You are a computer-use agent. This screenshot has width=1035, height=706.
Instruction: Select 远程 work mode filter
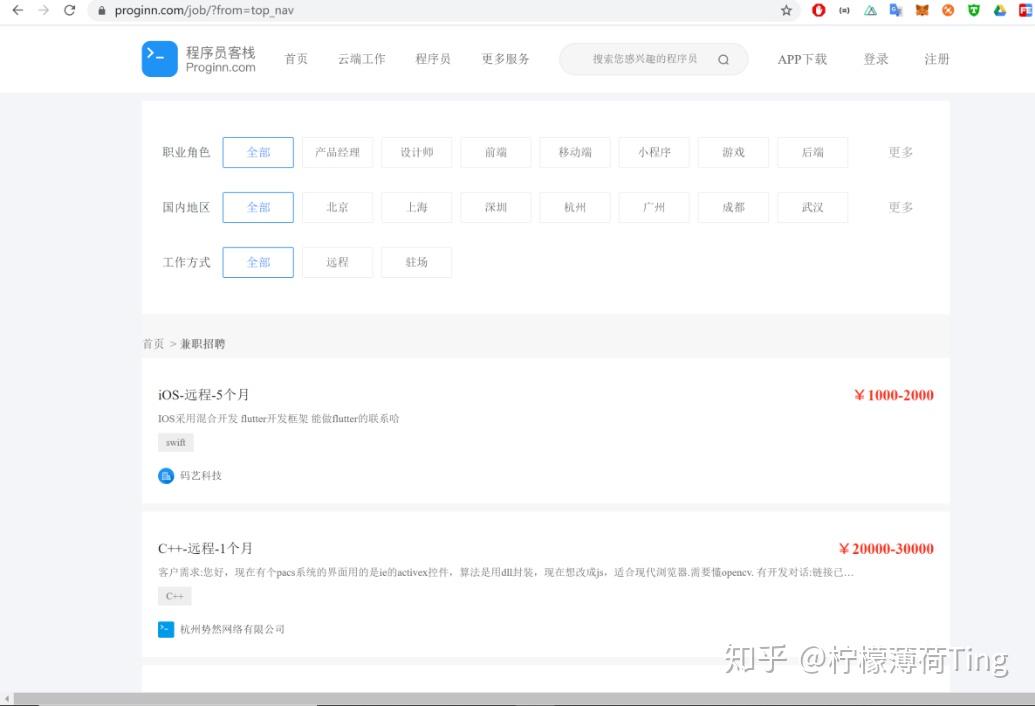(337, 263)
